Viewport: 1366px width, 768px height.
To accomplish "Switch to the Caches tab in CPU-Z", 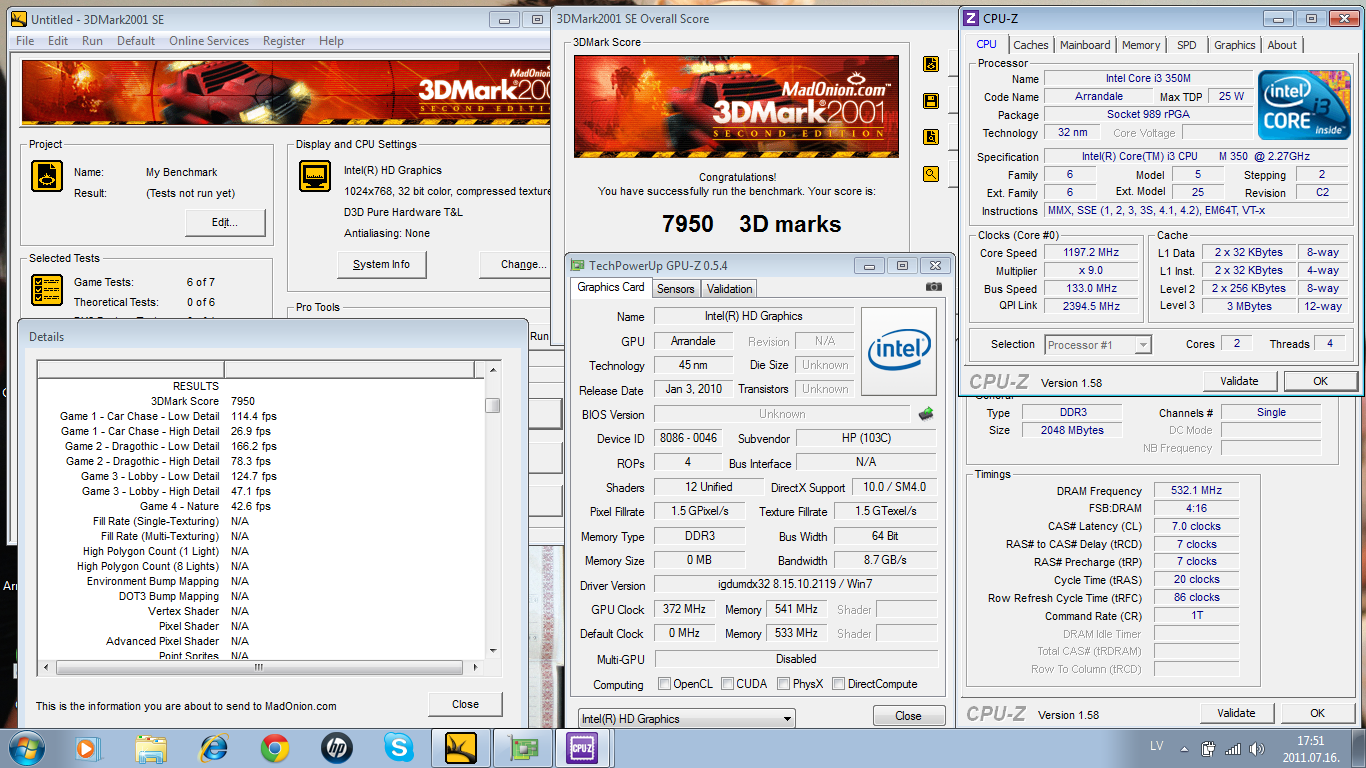I will (1031, 45).
